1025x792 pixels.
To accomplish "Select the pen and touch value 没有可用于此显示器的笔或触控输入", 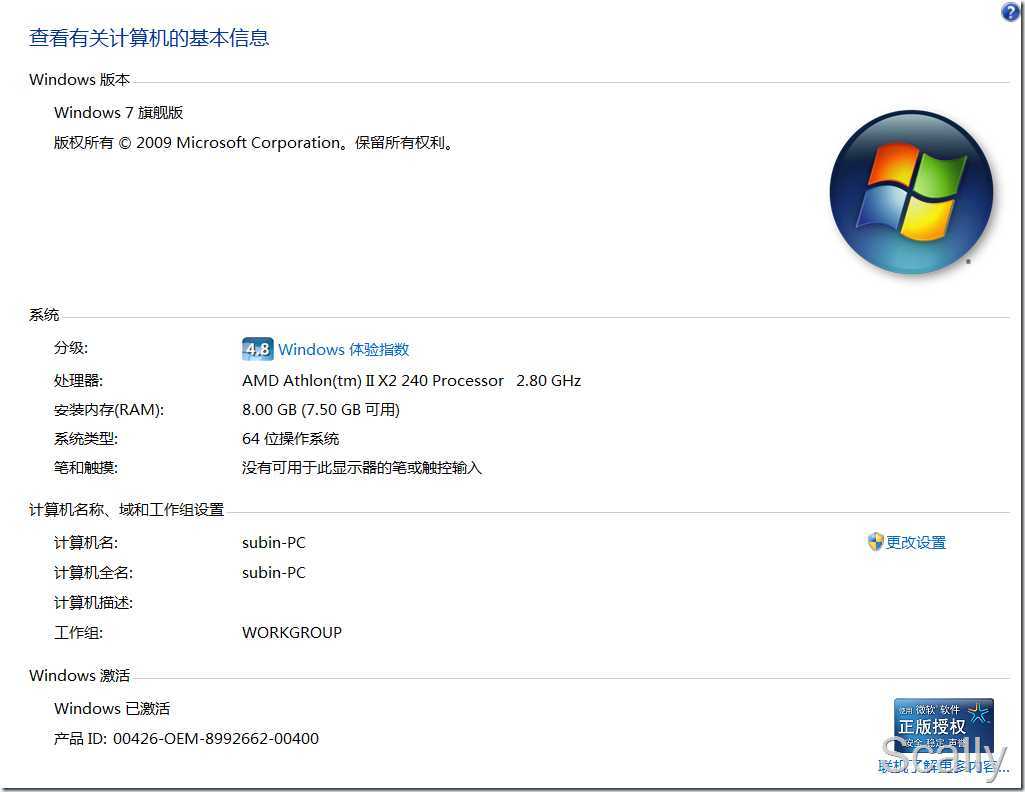I will (x=361, y=468).
